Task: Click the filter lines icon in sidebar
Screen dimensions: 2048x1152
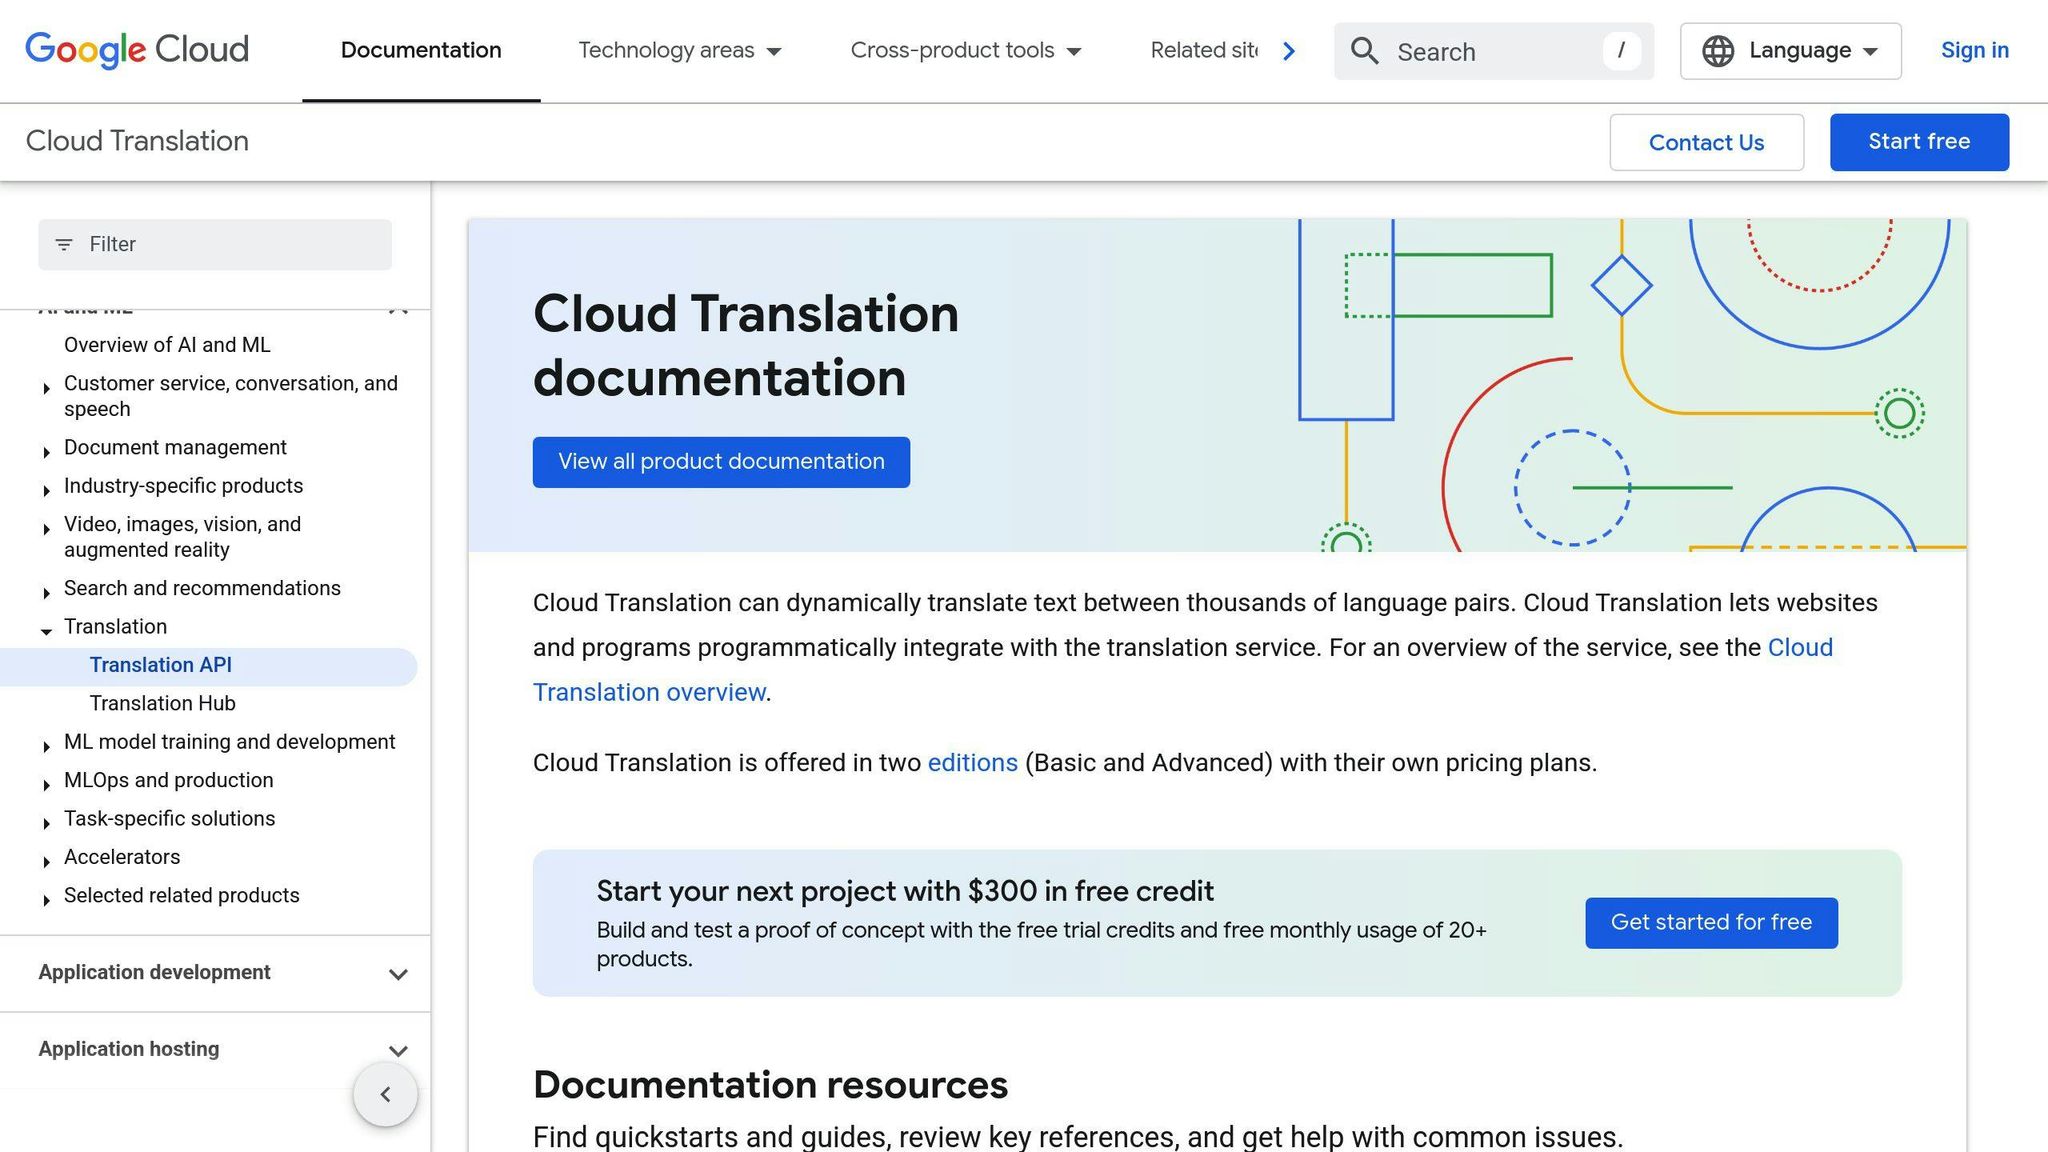Action: coord(64,245)
